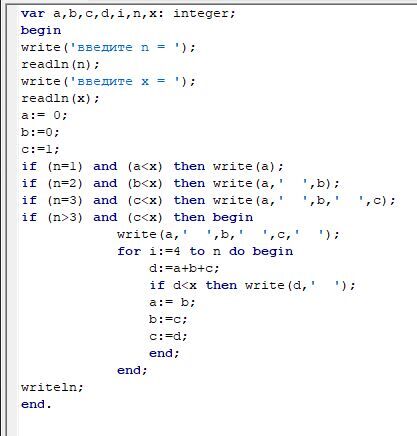Click the condition (b<x) on the n=2 line
417x436 pixels.
(x=145, y=183)
